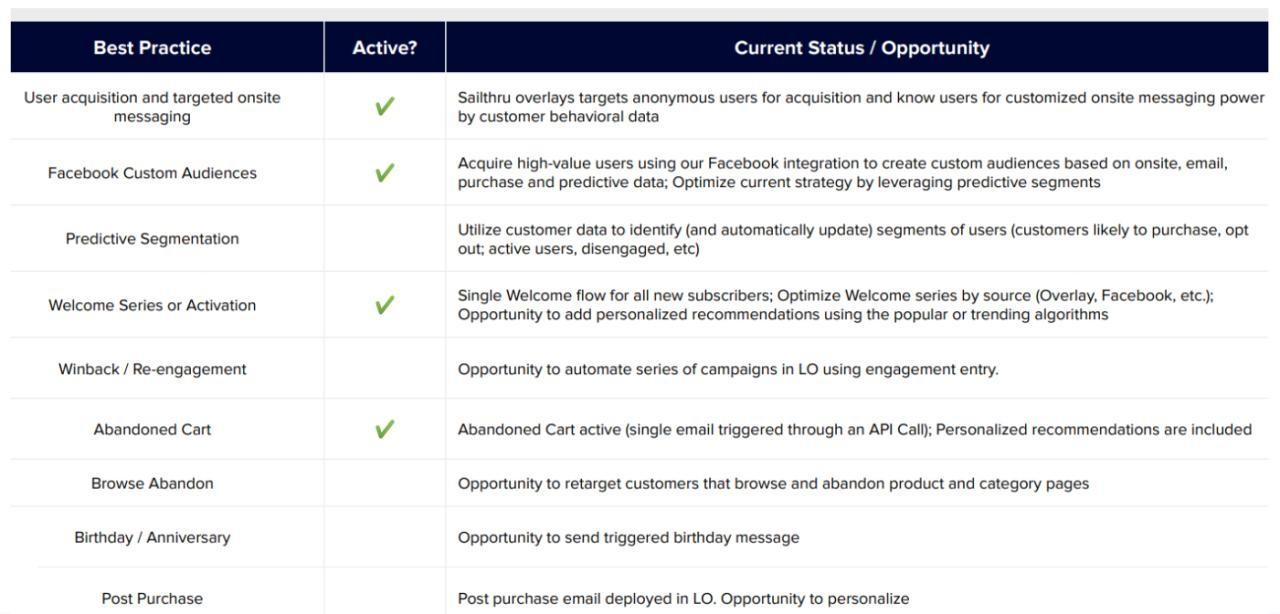
Task: Click the Facebook Custom Audiences checkmark
Action: 384,173
